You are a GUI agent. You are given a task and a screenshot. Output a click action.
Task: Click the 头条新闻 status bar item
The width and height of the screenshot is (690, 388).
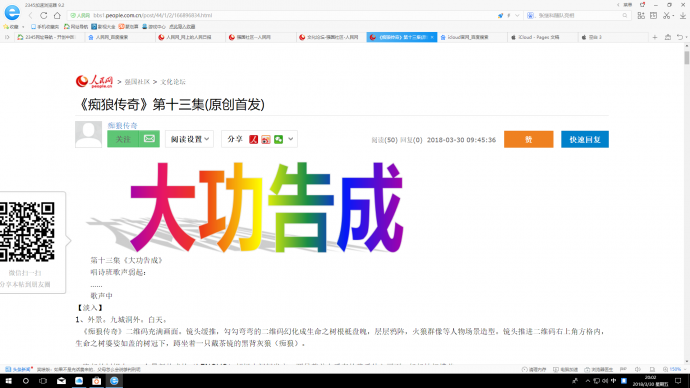[19, 370]
